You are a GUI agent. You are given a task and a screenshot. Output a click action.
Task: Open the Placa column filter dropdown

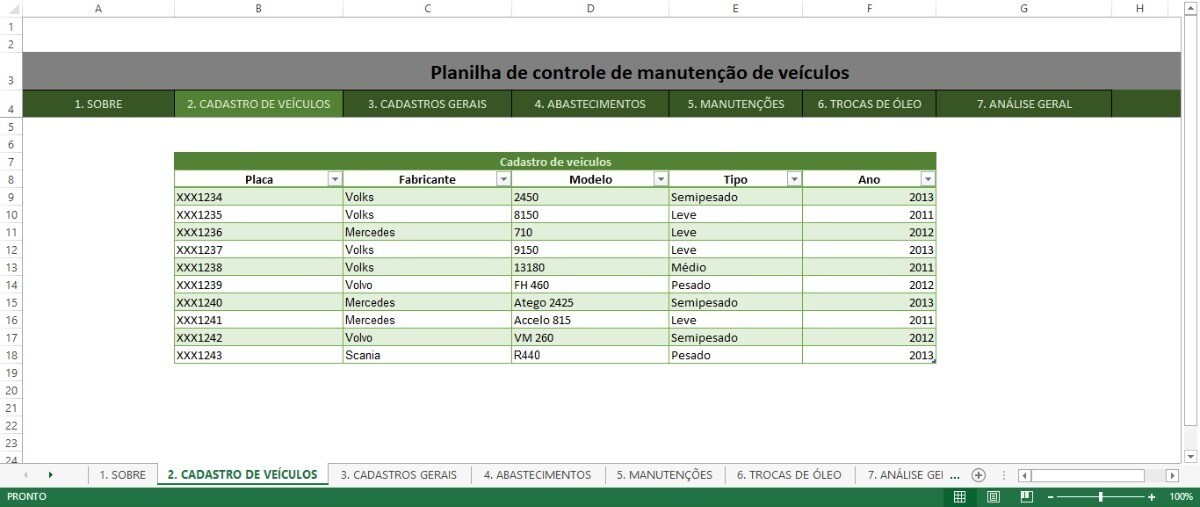coord(334,179)
